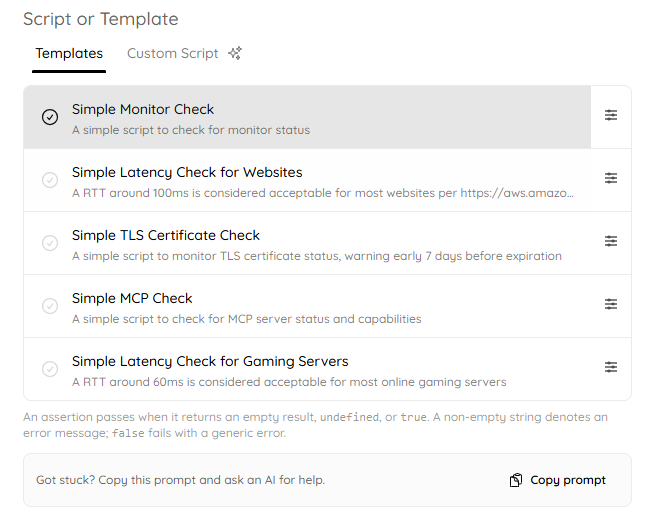Open sliders icon for Simple TLS Certificate Check
This screenshot has width=657, height=523.
pyautogui.click(x=610, y=241)
